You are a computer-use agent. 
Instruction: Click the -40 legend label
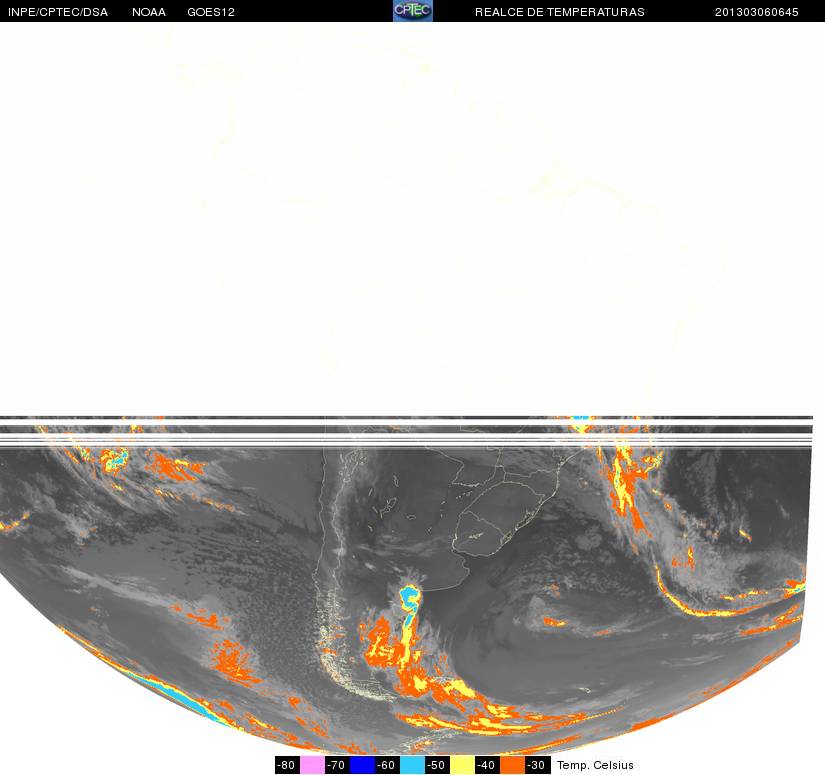pyautogui.click(x=487, y=765)
